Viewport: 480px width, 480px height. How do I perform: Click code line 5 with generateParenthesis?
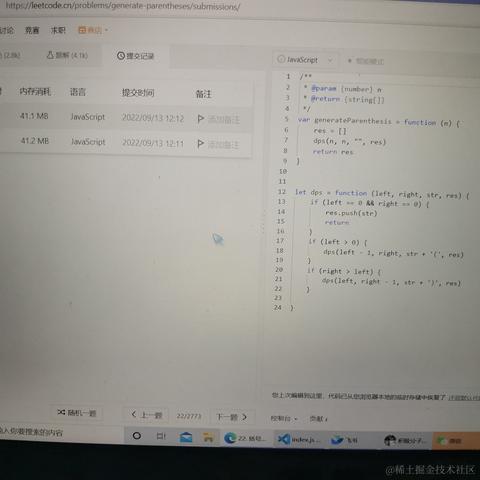pos(379,121)
